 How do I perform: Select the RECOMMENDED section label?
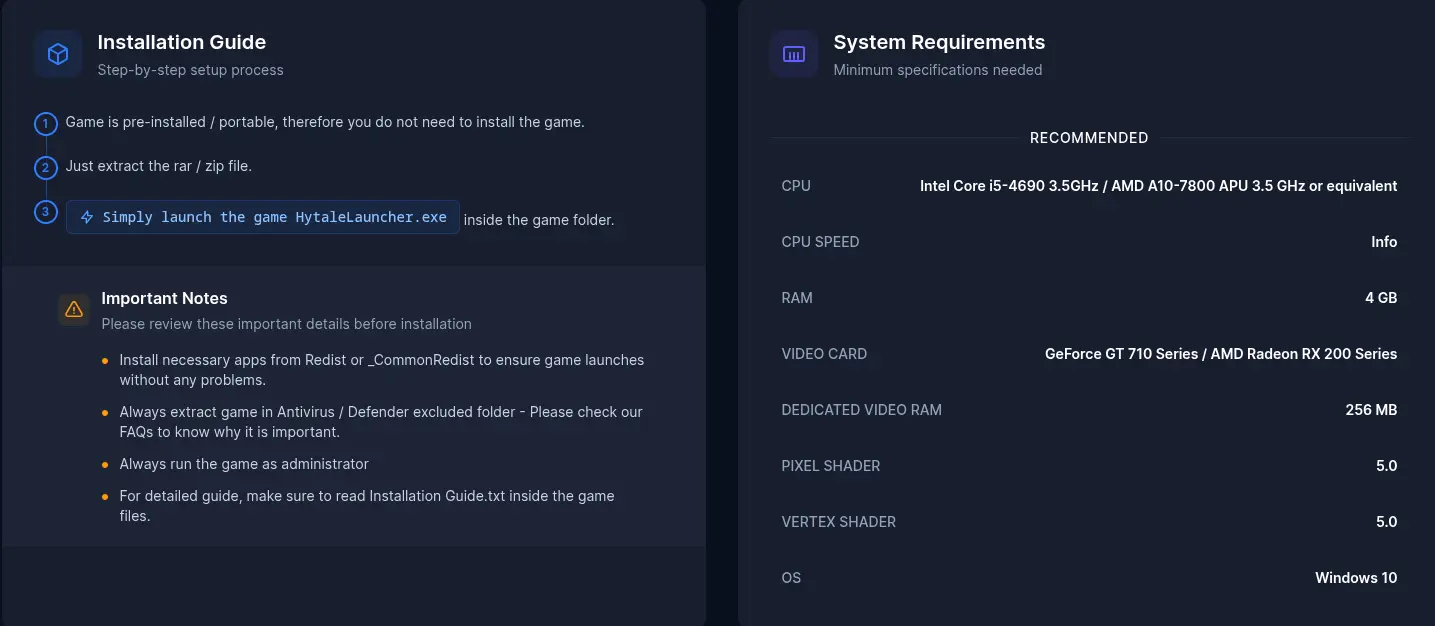[x=1089, y=138]
